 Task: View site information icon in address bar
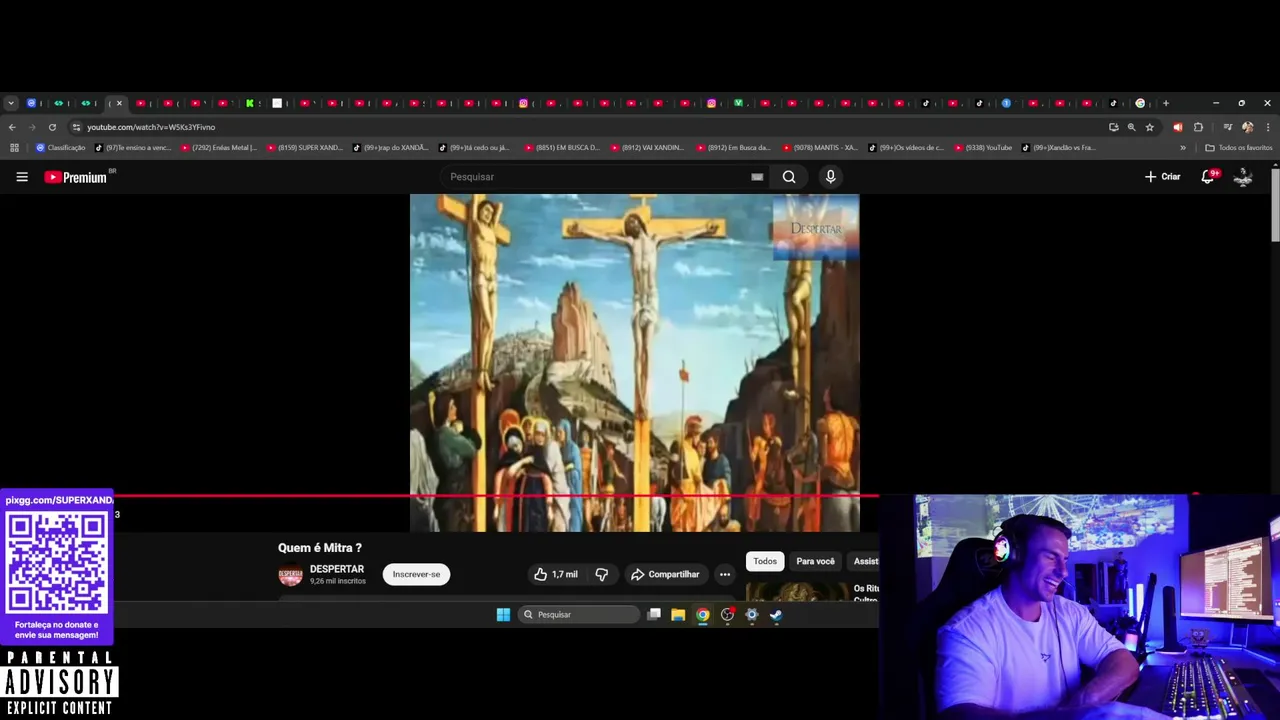pos(76,127)
